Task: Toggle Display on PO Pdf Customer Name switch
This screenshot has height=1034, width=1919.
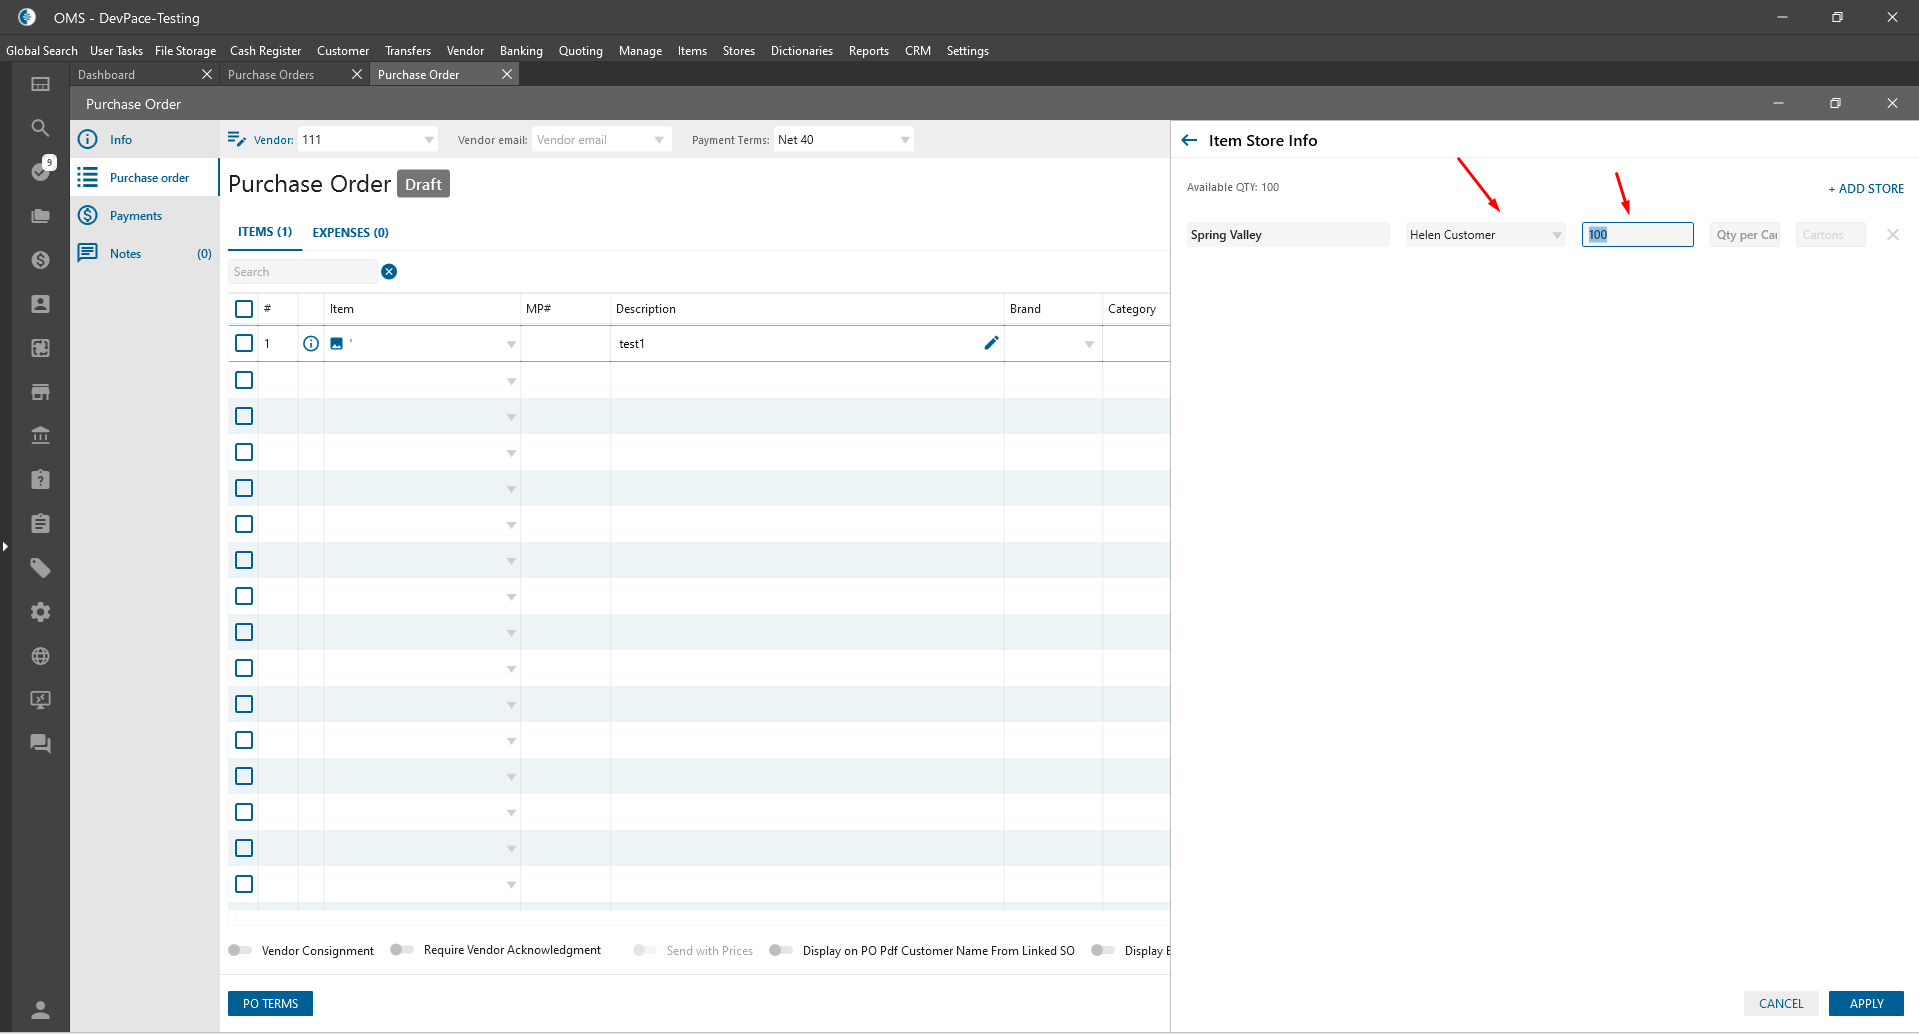Action: point(781,950)
